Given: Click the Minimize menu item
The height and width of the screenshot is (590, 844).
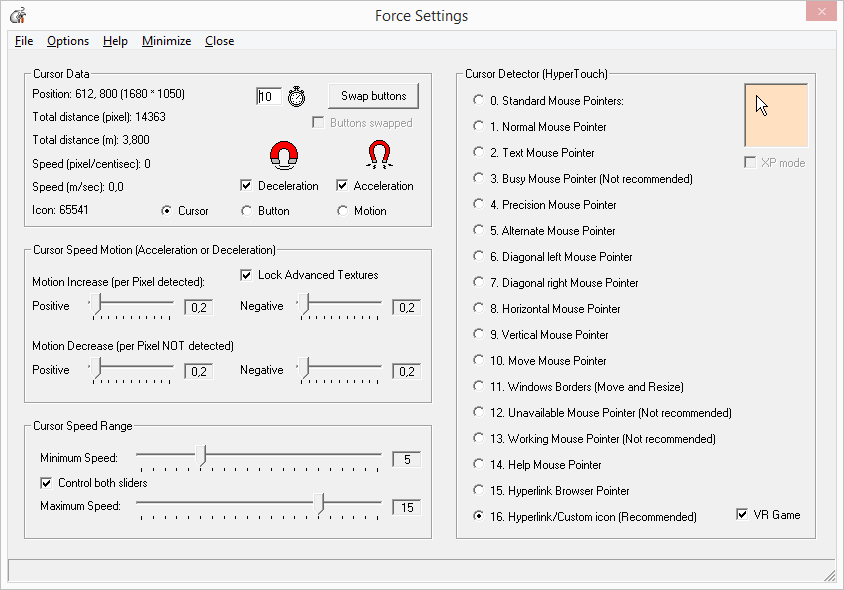Looking at the screenshot, I should [x=166, y=41].
